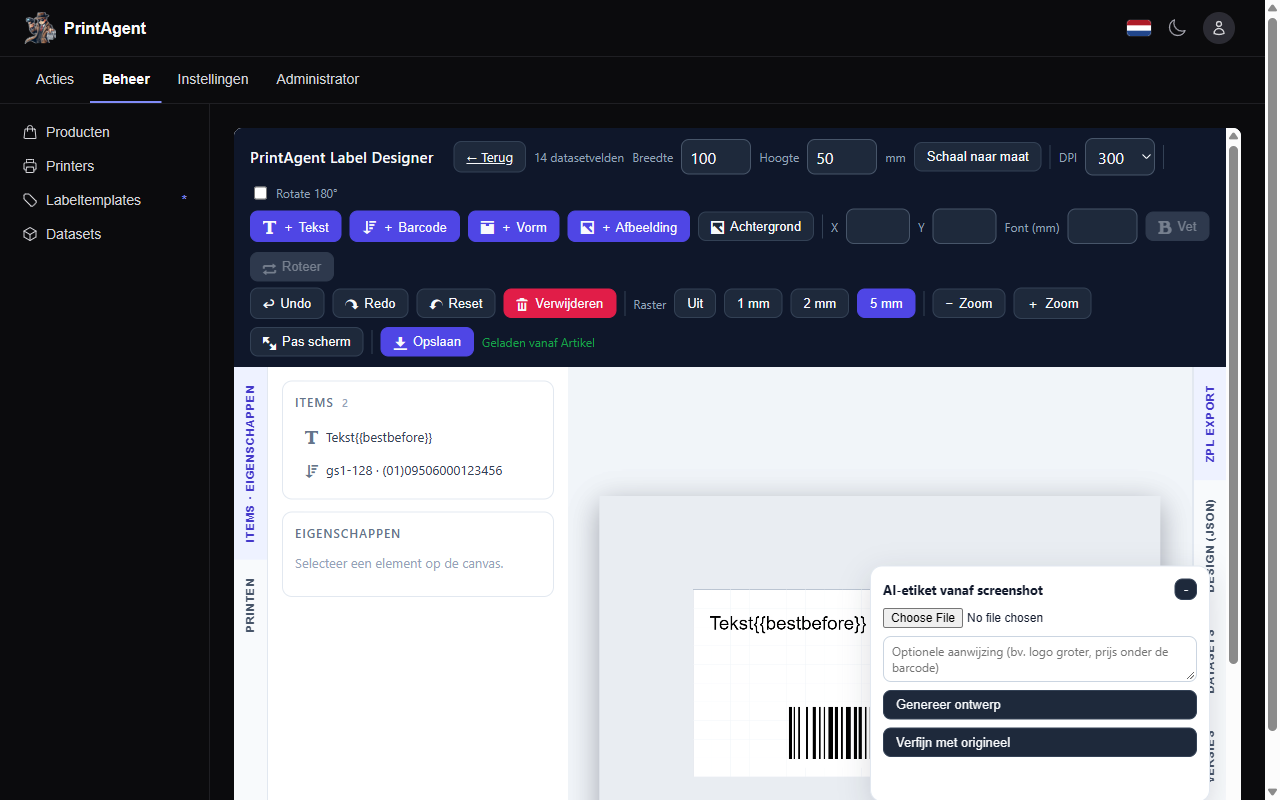Screen dimensions: 1280x800
Task: Click the PrintAgent logo icon
Action: point(40,28)
